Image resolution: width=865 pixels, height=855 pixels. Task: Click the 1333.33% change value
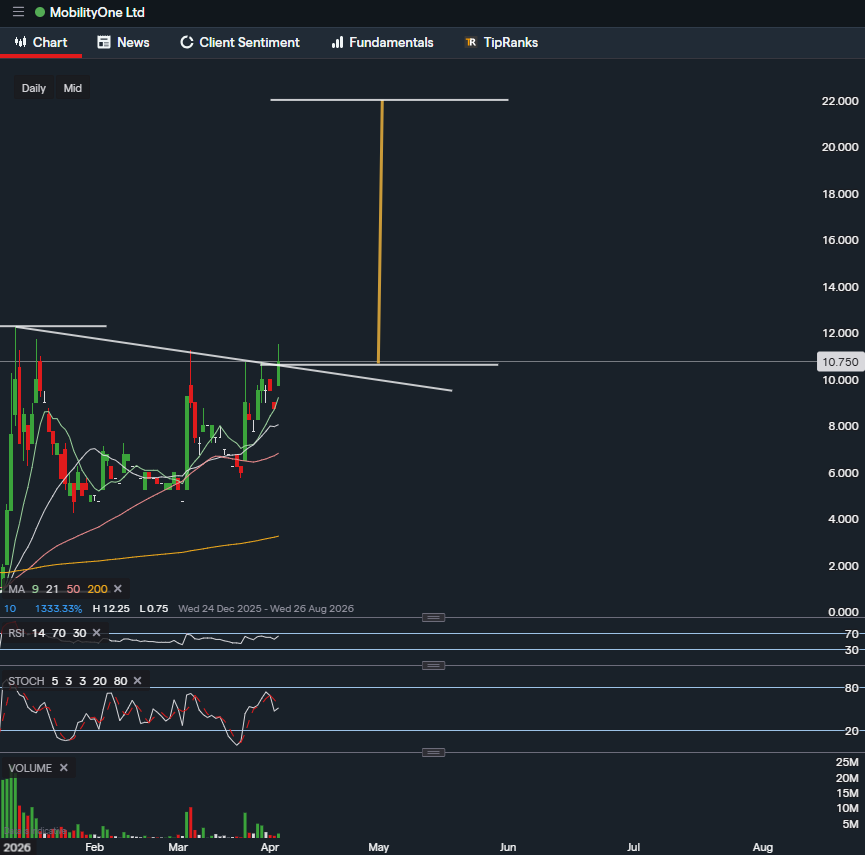coord(58,608)
